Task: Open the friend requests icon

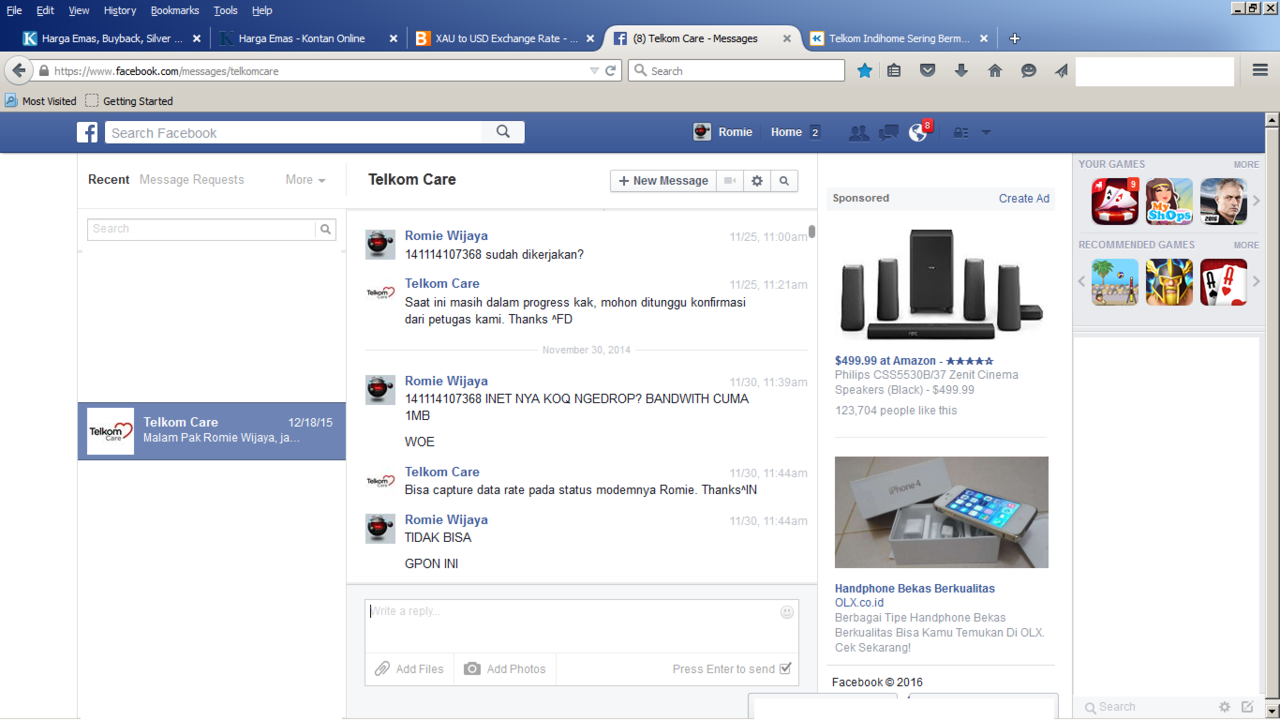Action: 858,133
